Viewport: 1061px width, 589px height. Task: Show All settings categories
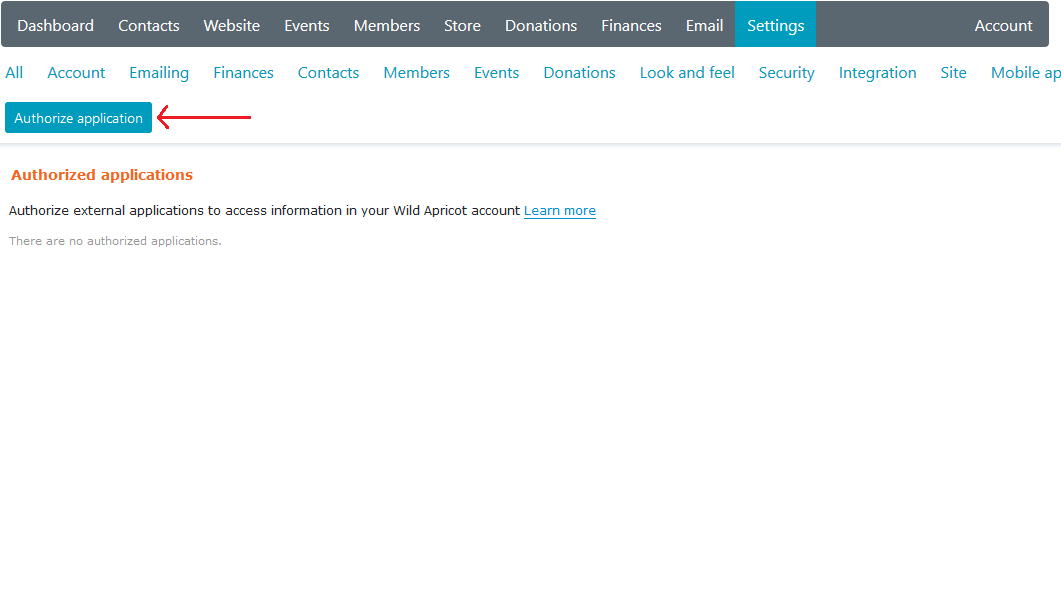point(14,72)
